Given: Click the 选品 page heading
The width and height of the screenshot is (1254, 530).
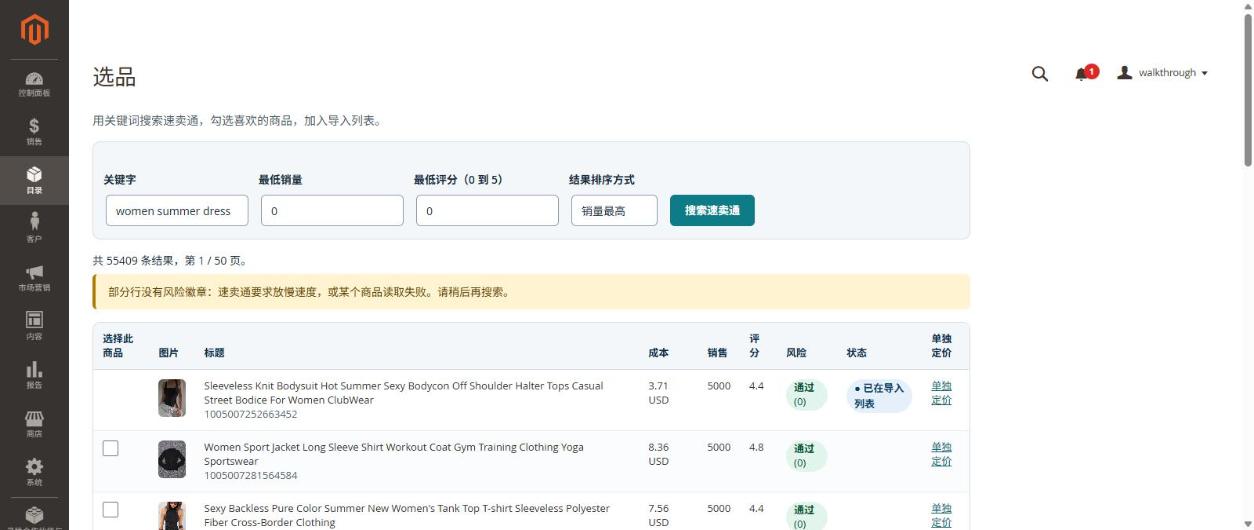Looking at the screenshot, I should click(x=114, y=77).
